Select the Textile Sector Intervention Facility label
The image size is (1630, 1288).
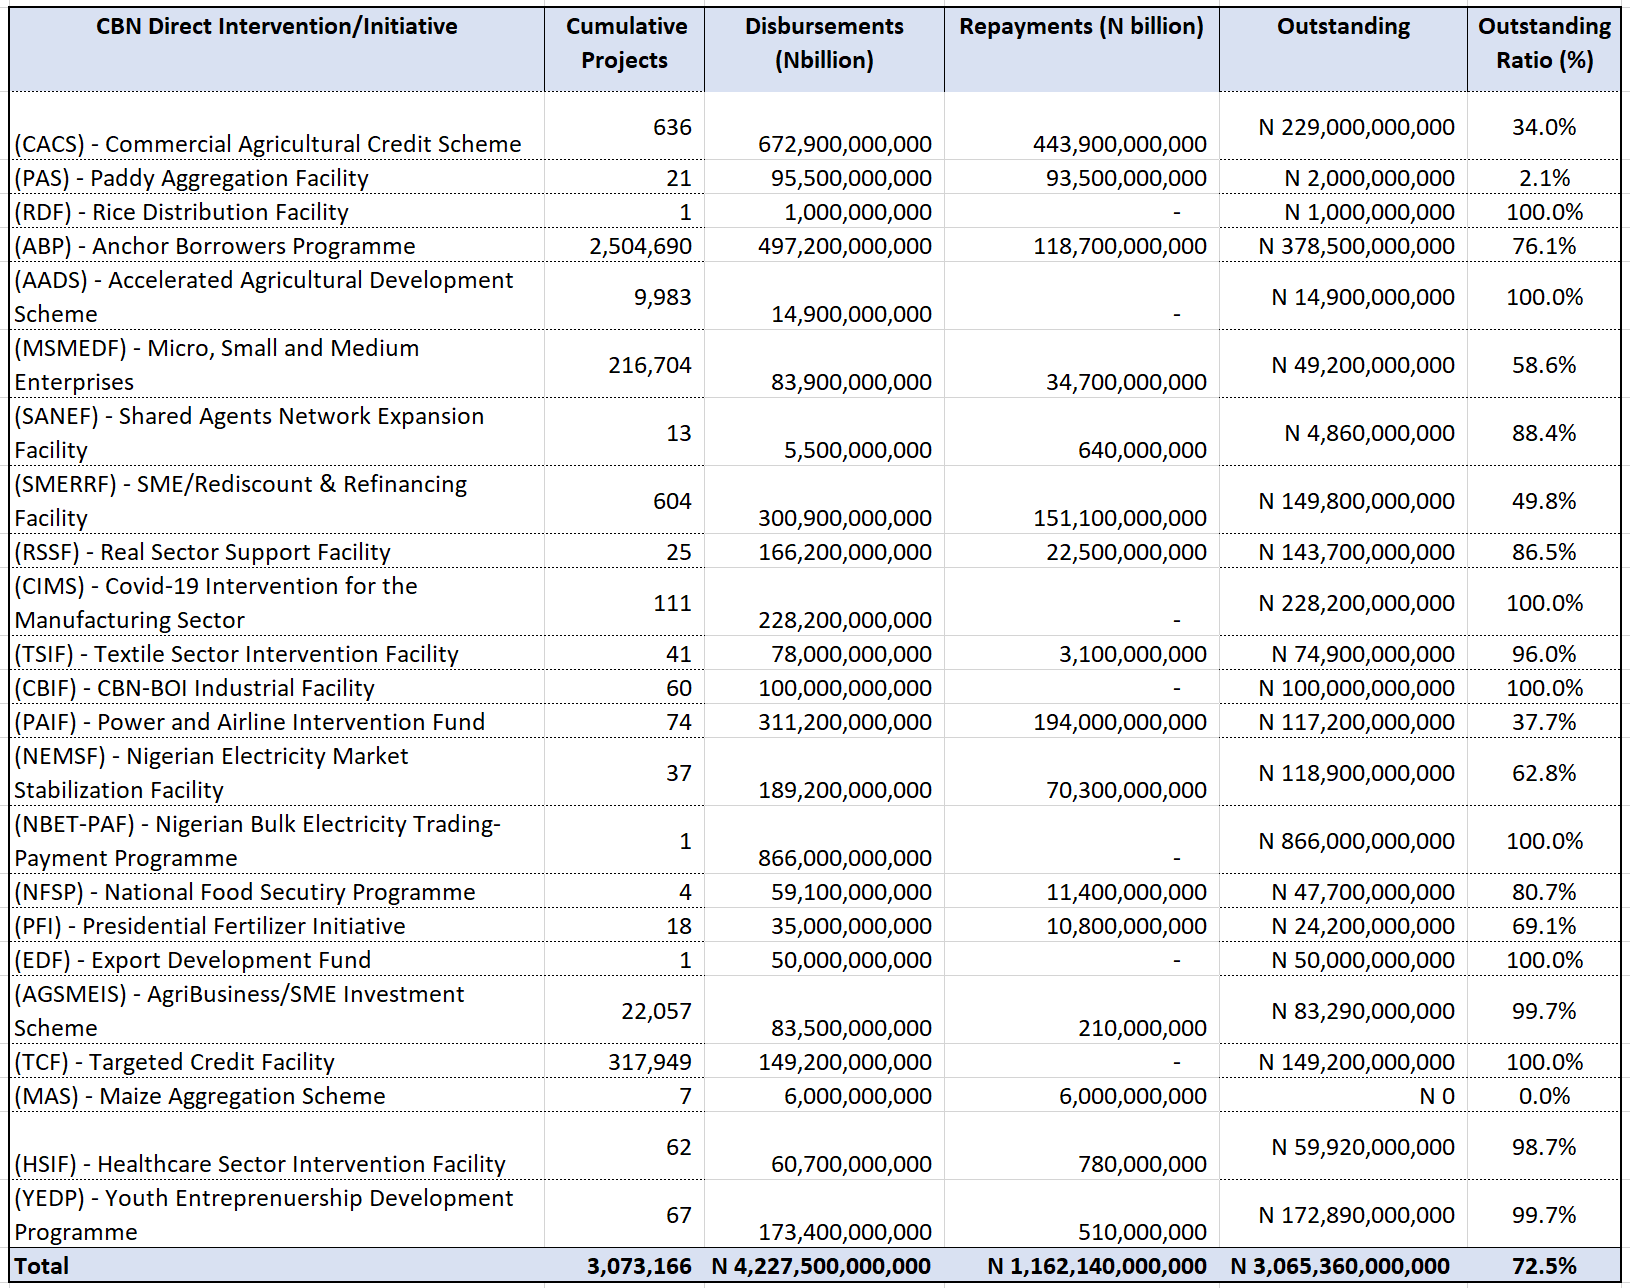click(x=237, y=654)
